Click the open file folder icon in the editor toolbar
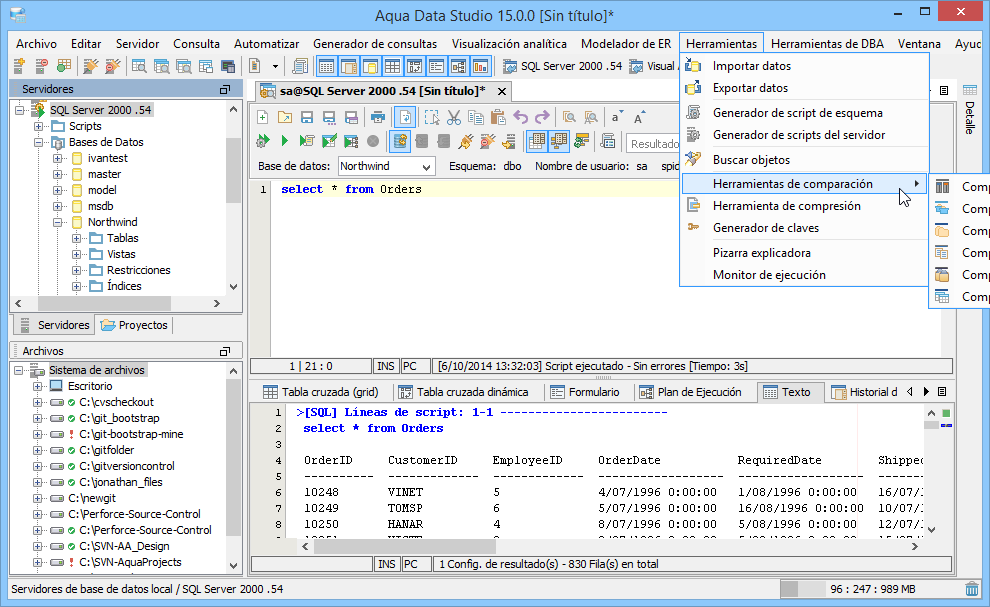This screenshot has width=990, height=607. point(285,117)
